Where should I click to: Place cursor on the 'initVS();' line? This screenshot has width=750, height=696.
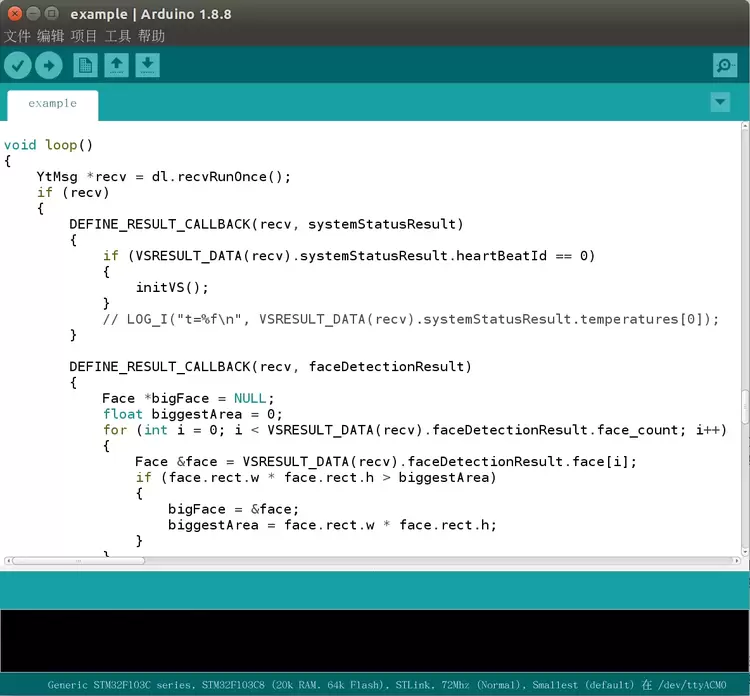click(172, 287)
